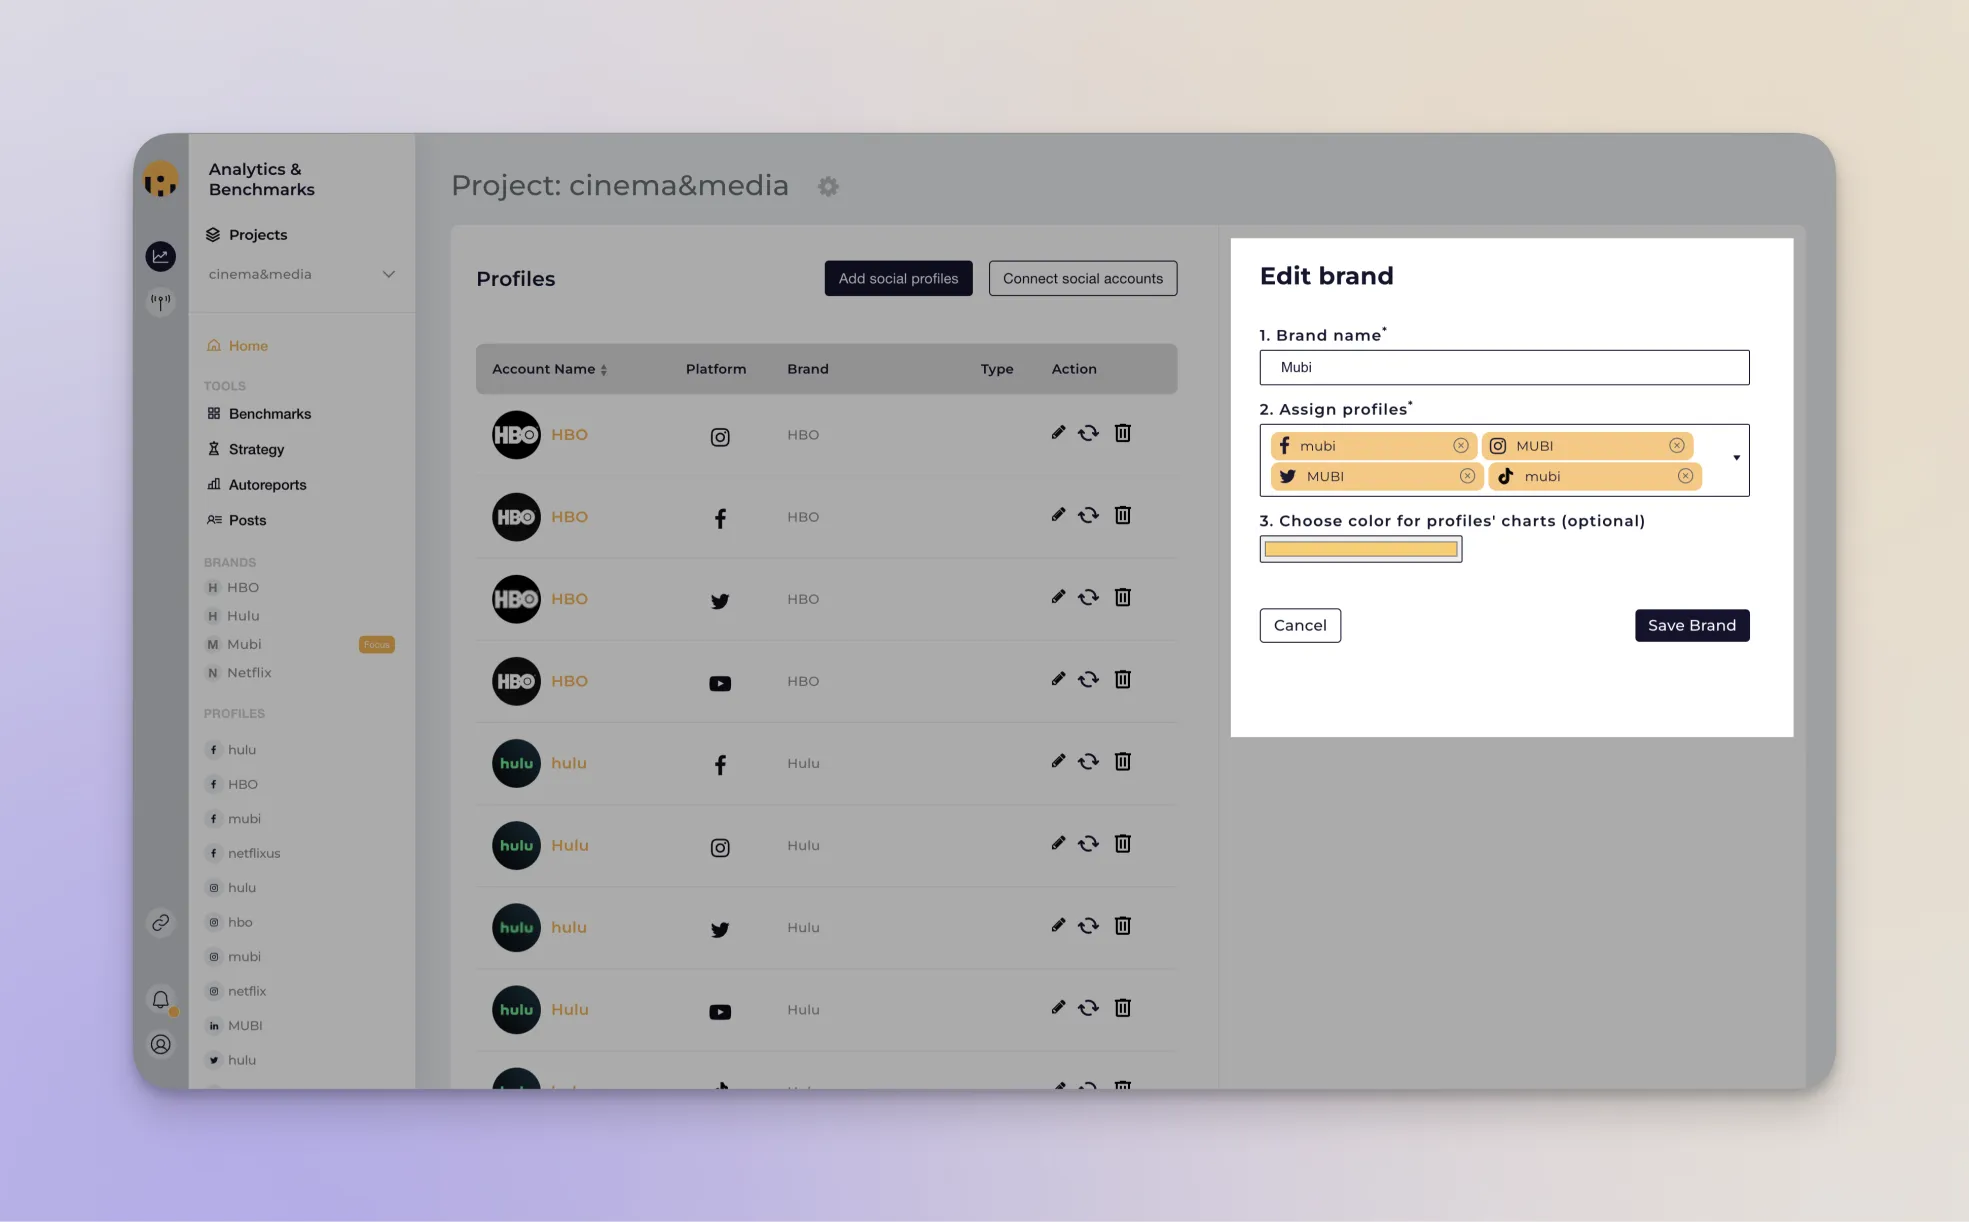The height and width of the screenshot is (1222, 1969).
Task: Remove Instagram MUBI profile chip
Action: coord(1677,446)
